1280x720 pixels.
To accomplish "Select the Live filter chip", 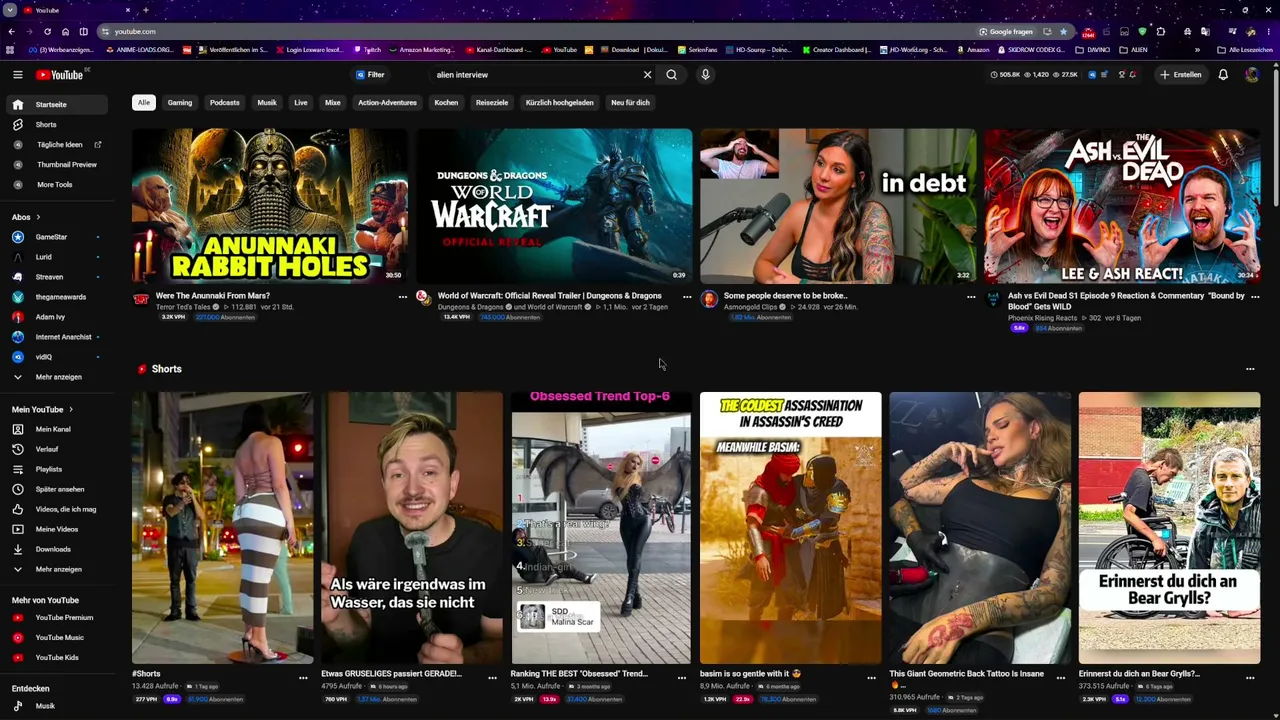I will coord(301,103).
